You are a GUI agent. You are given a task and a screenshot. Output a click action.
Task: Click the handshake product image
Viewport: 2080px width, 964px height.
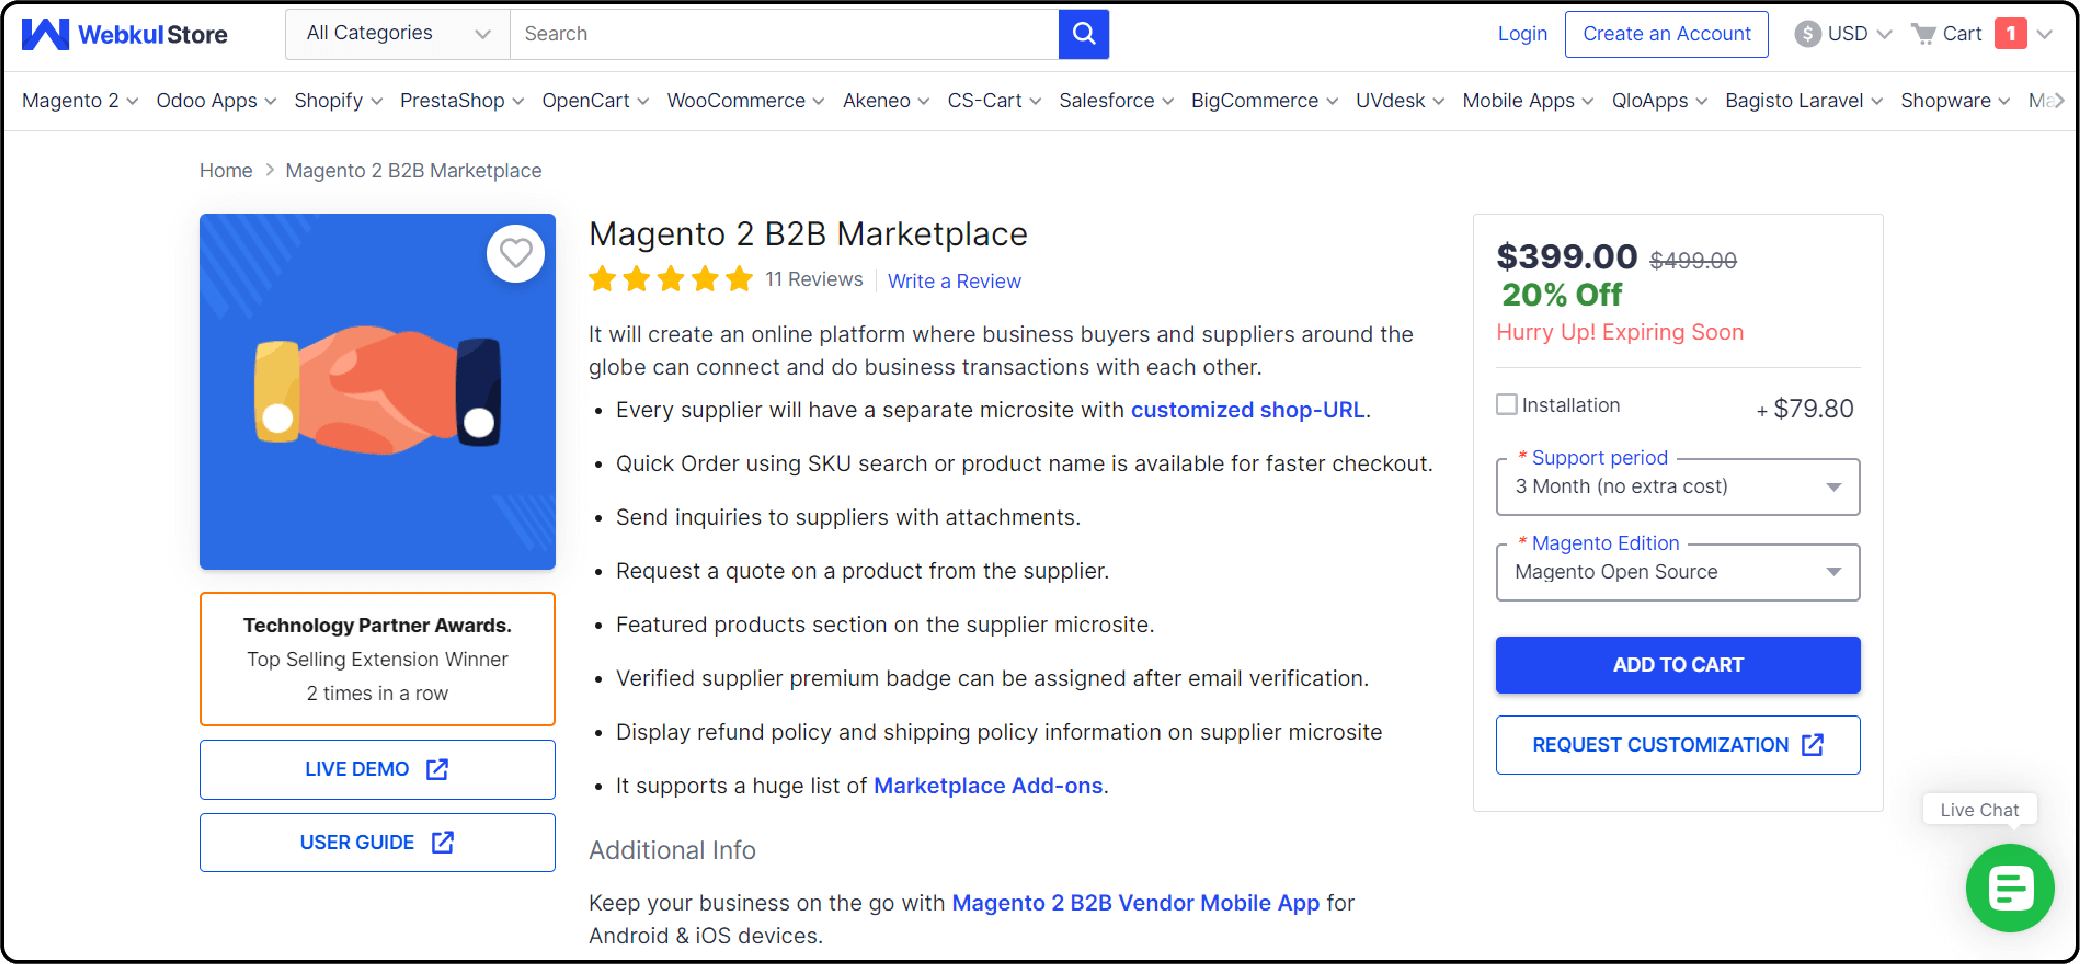point(378,392)
